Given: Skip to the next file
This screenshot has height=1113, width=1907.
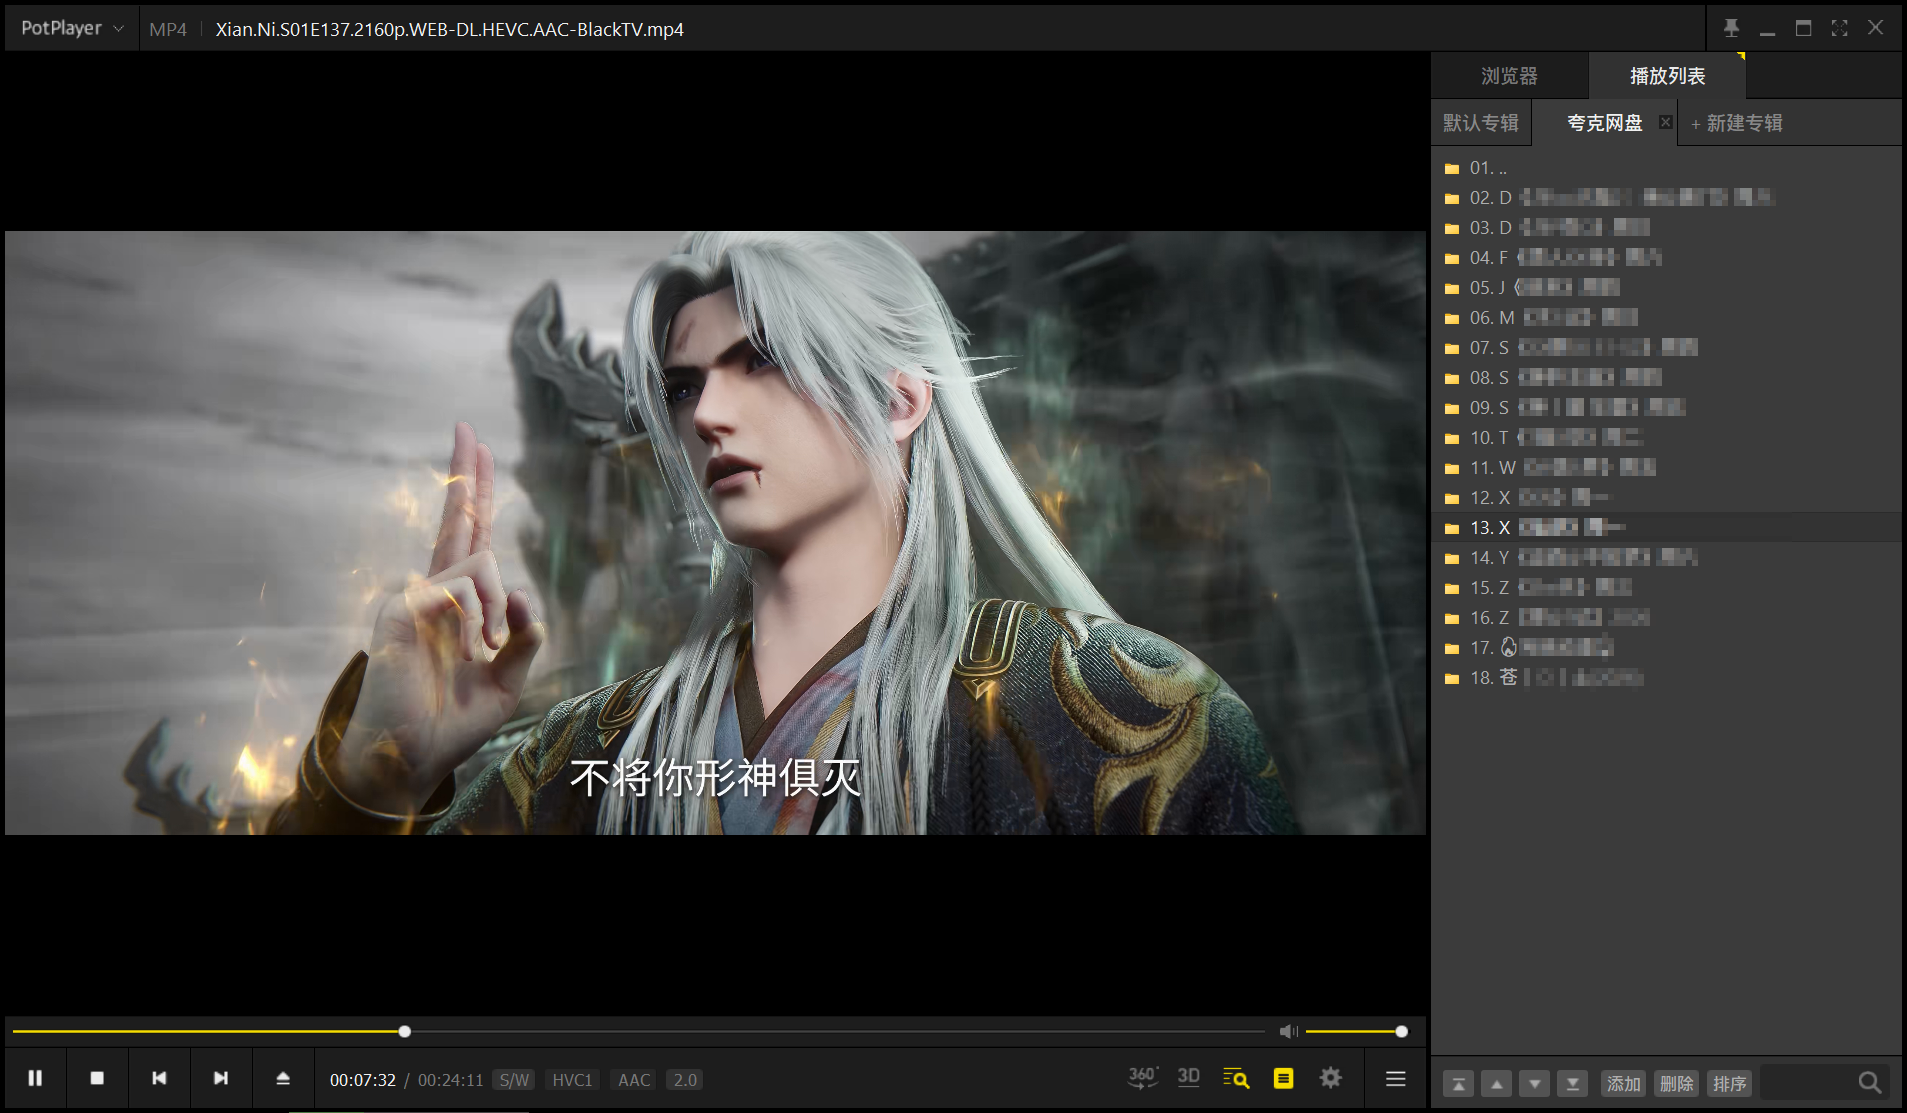Looking at the screenshot, I should click(x=221, y=1078).
